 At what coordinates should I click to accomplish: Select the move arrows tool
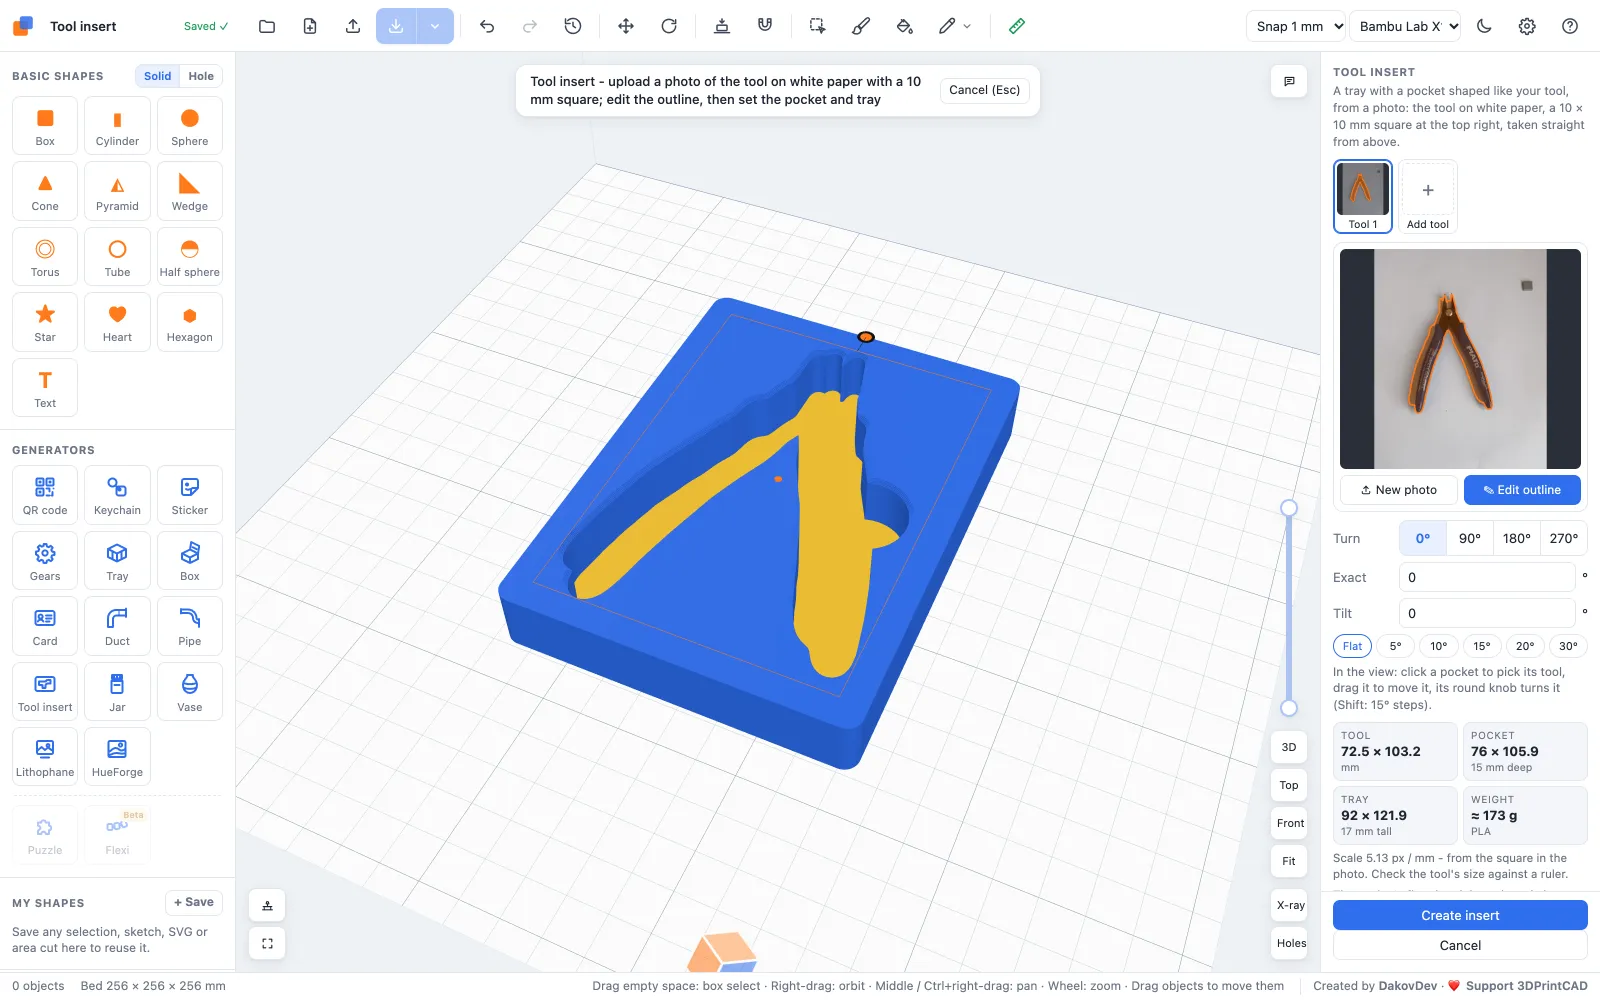coord(626,26)
